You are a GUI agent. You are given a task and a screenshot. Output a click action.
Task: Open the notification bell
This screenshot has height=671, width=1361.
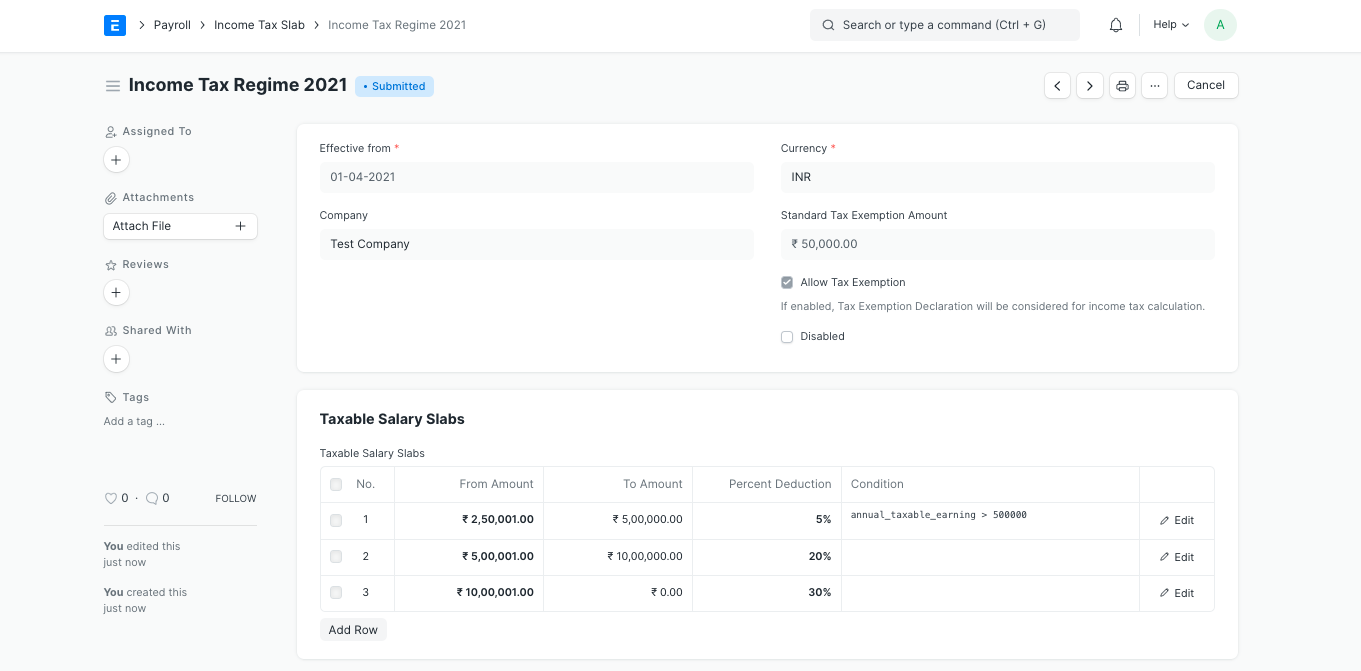[1115, 25]
